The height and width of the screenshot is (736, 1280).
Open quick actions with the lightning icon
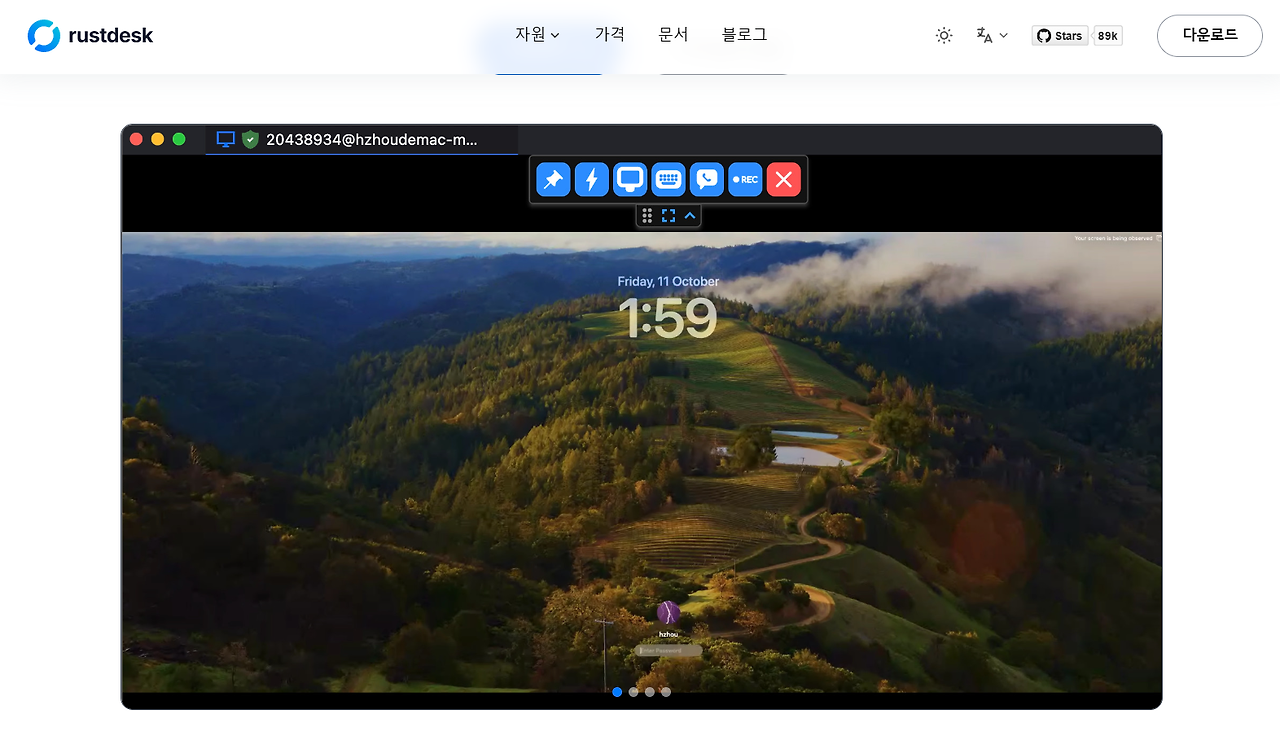coord(592,179)
